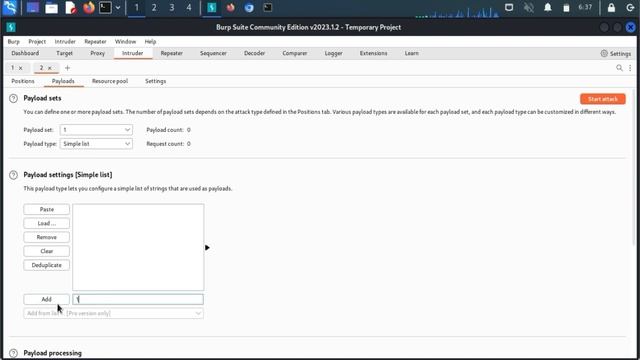The height and width of the screenshot is (360, 640).
Task: Click the search magnifier icon
Action: [x=620, y=68]
